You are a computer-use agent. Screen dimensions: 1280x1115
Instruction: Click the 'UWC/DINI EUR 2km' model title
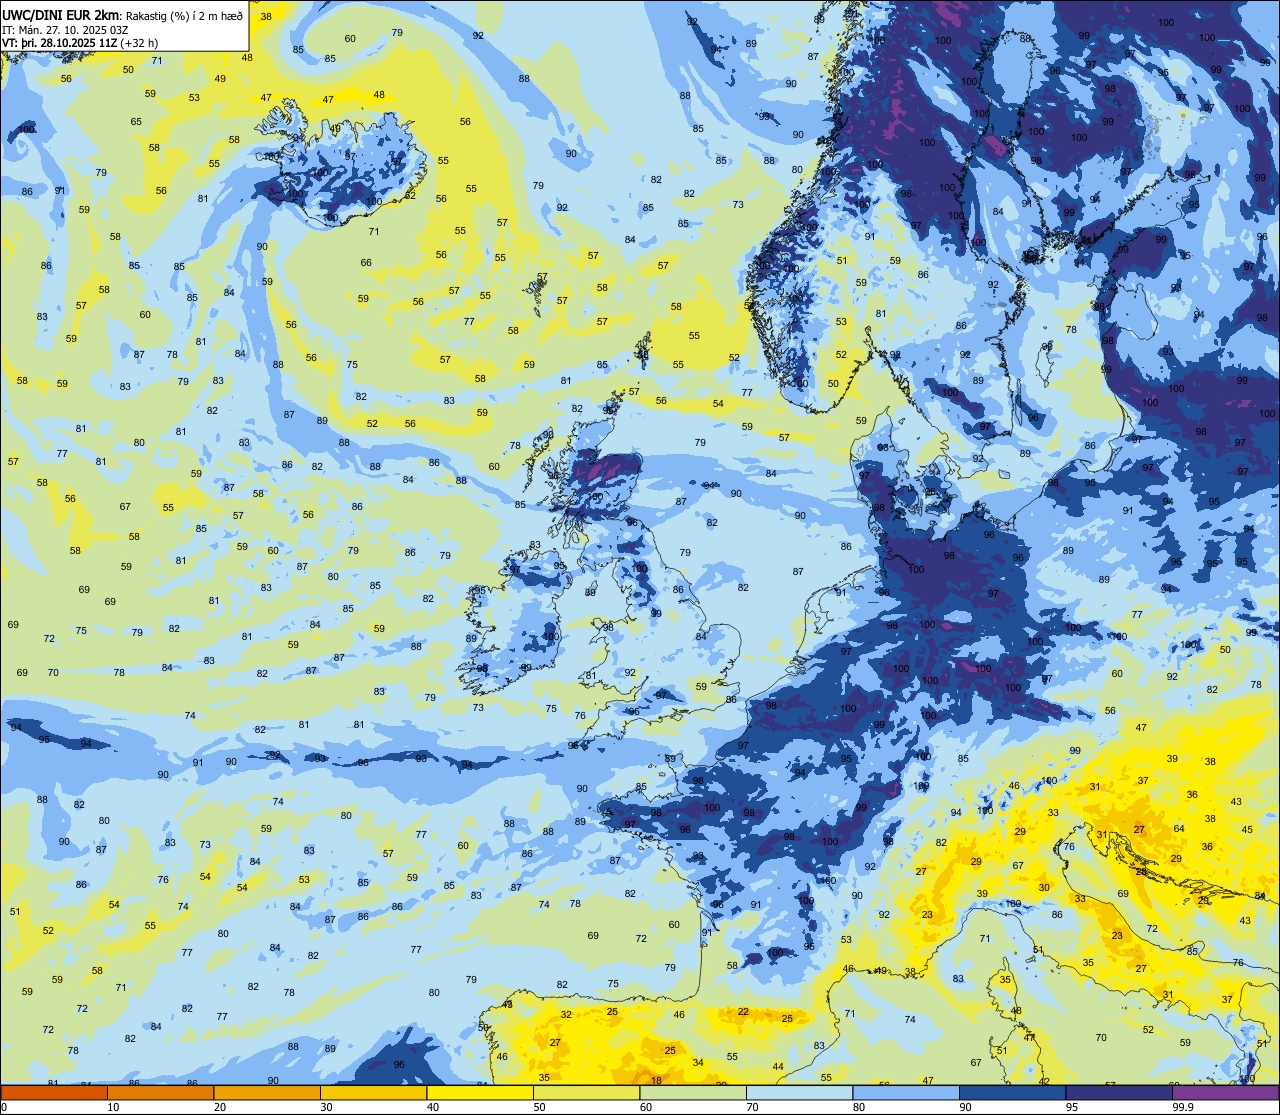59,14
